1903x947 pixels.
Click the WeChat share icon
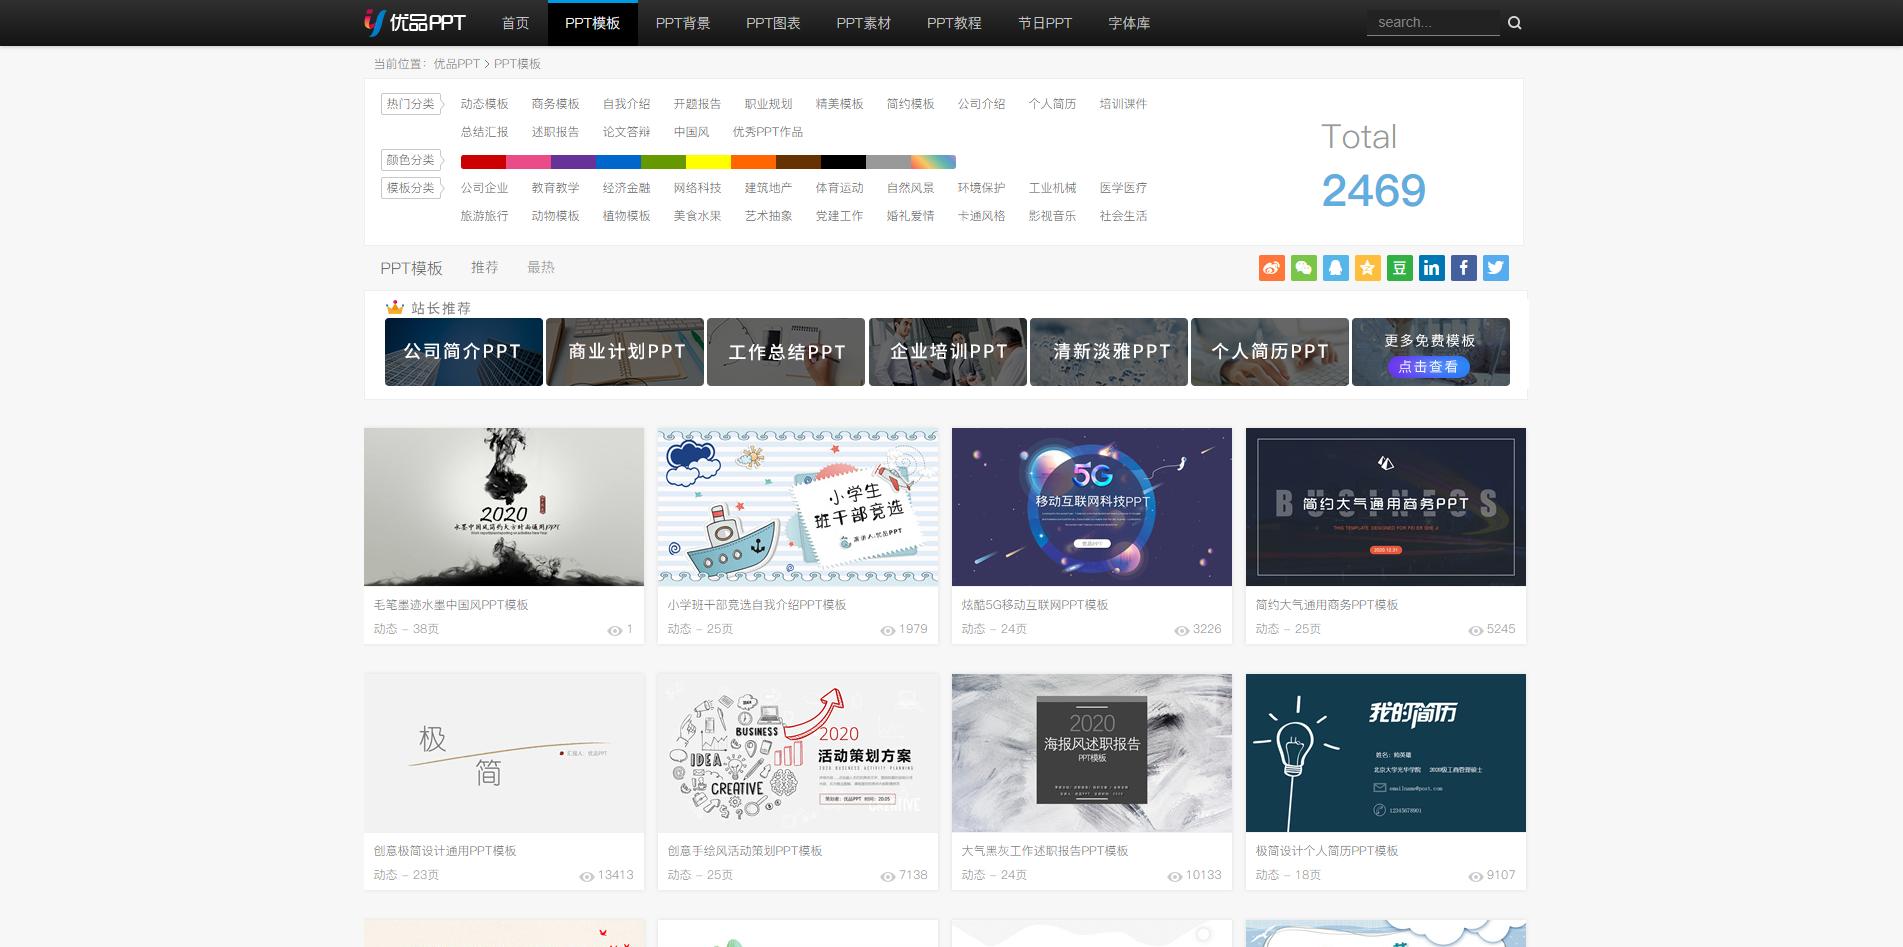point(1303,268)
